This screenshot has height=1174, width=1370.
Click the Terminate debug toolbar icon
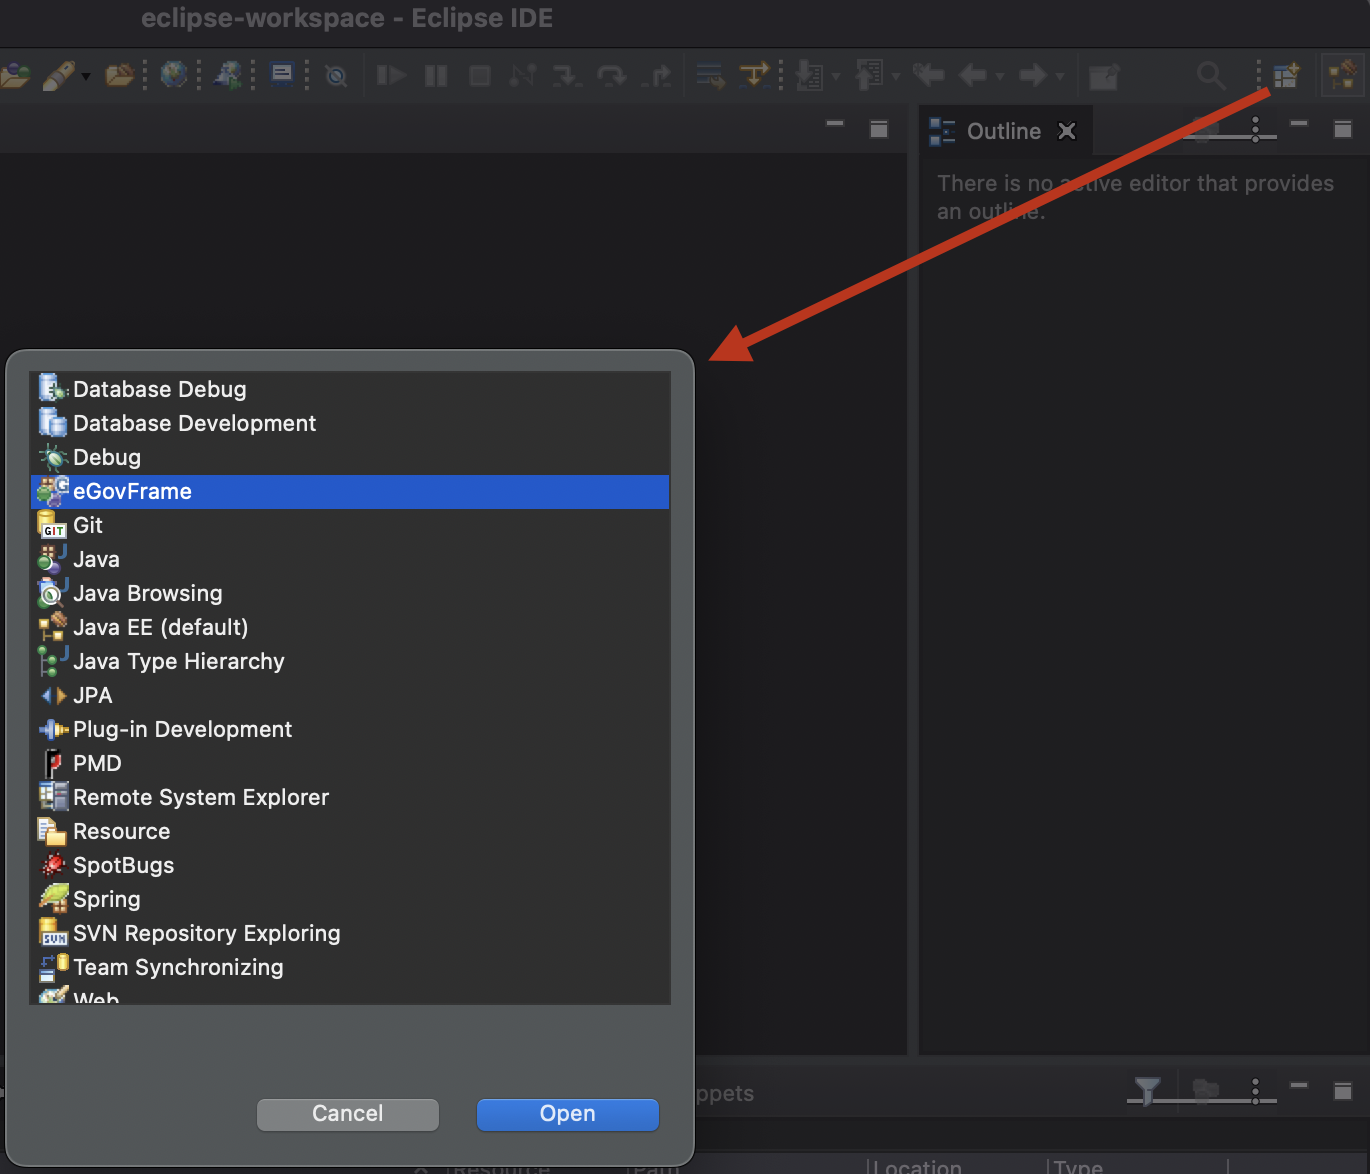point(480,75)
